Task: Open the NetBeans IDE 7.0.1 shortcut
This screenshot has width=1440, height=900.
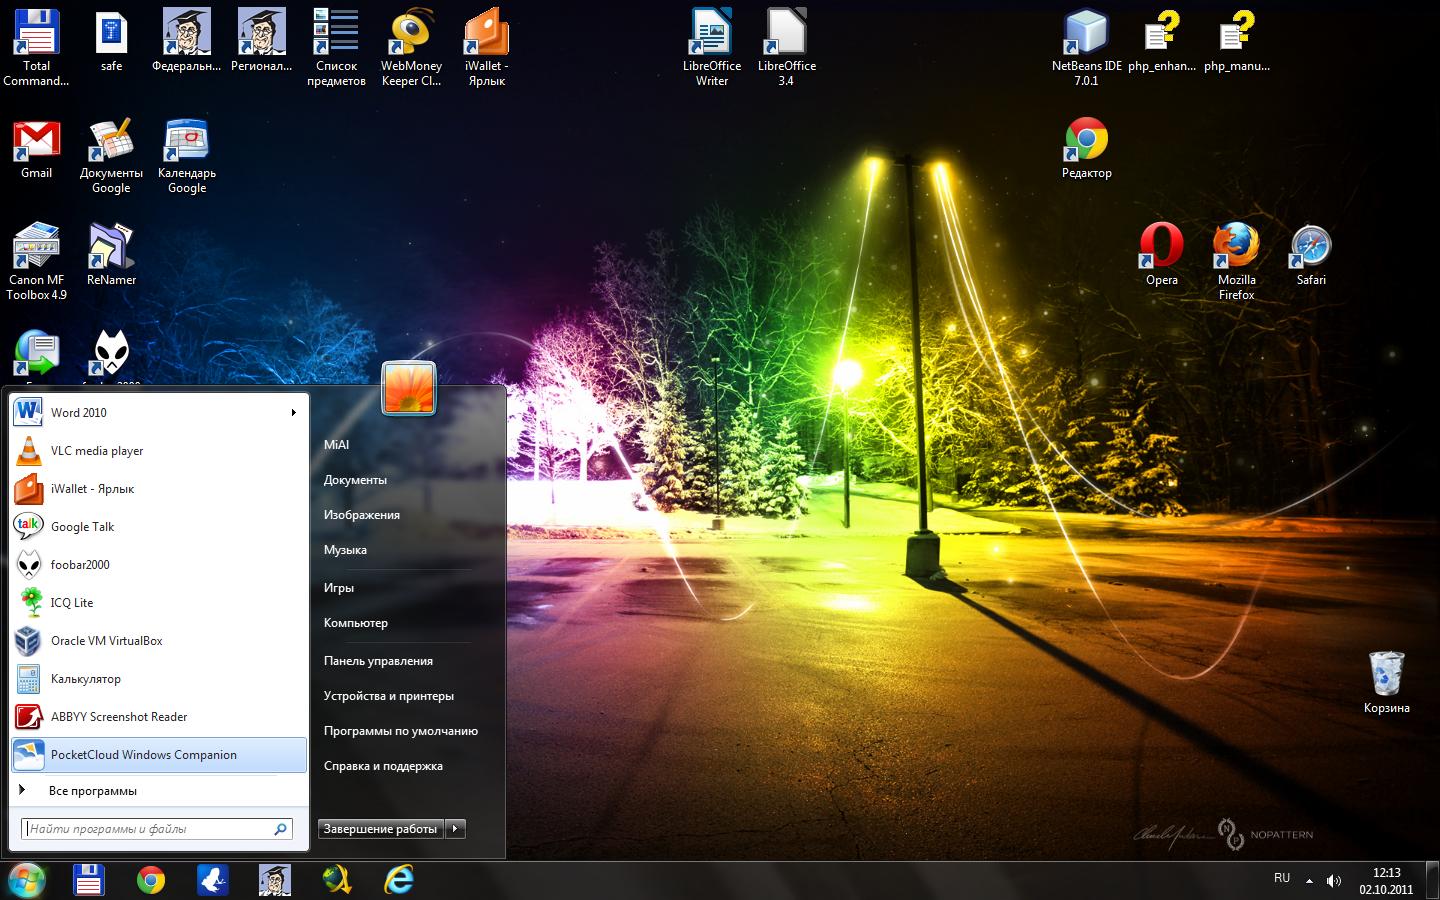Action: pyautogui.click(x=1086, y=32)
